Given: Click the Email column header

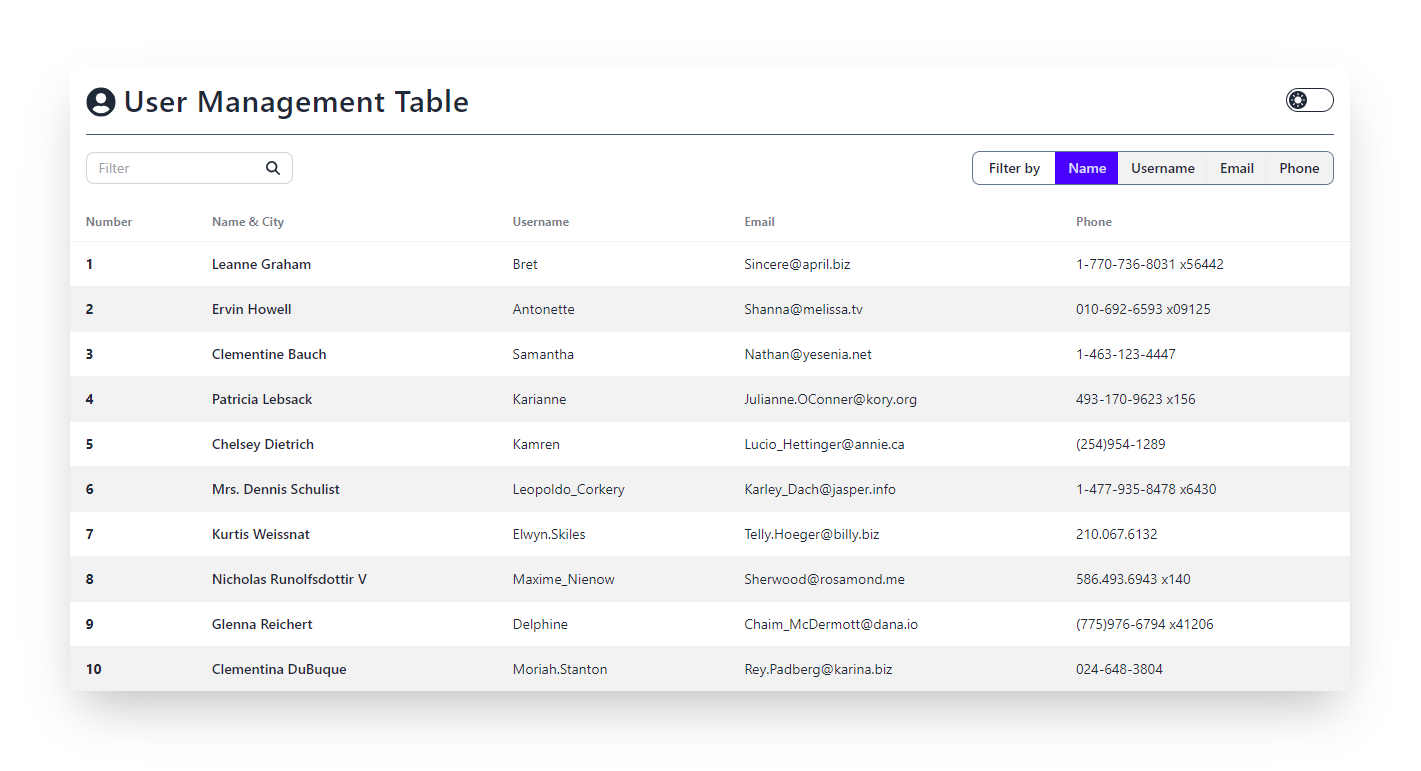Looking at the screenshot, I should [760, 222].
